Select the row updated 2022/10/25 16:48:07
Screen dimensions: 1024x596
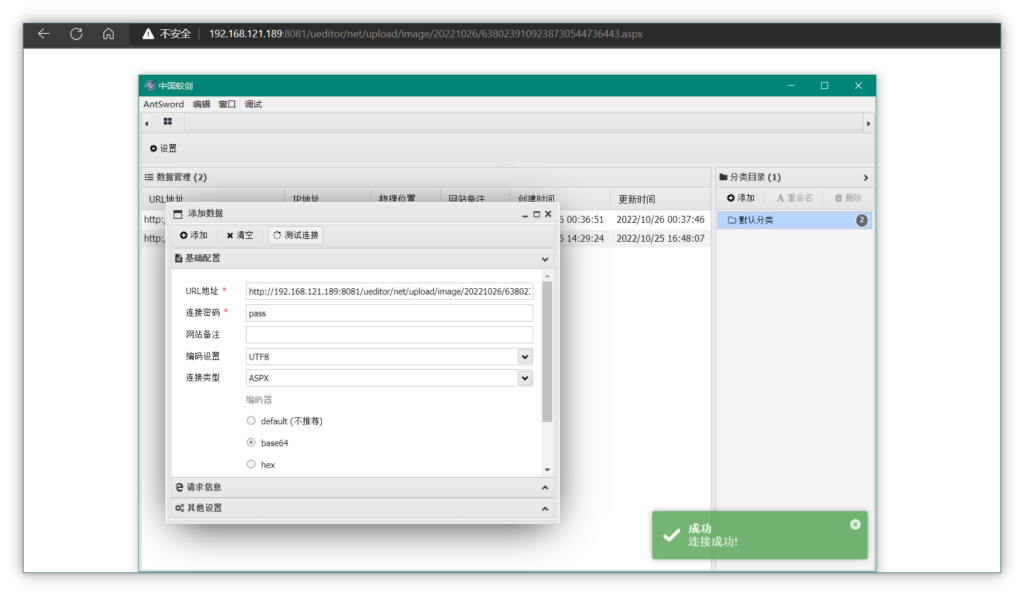pos(660,239)
